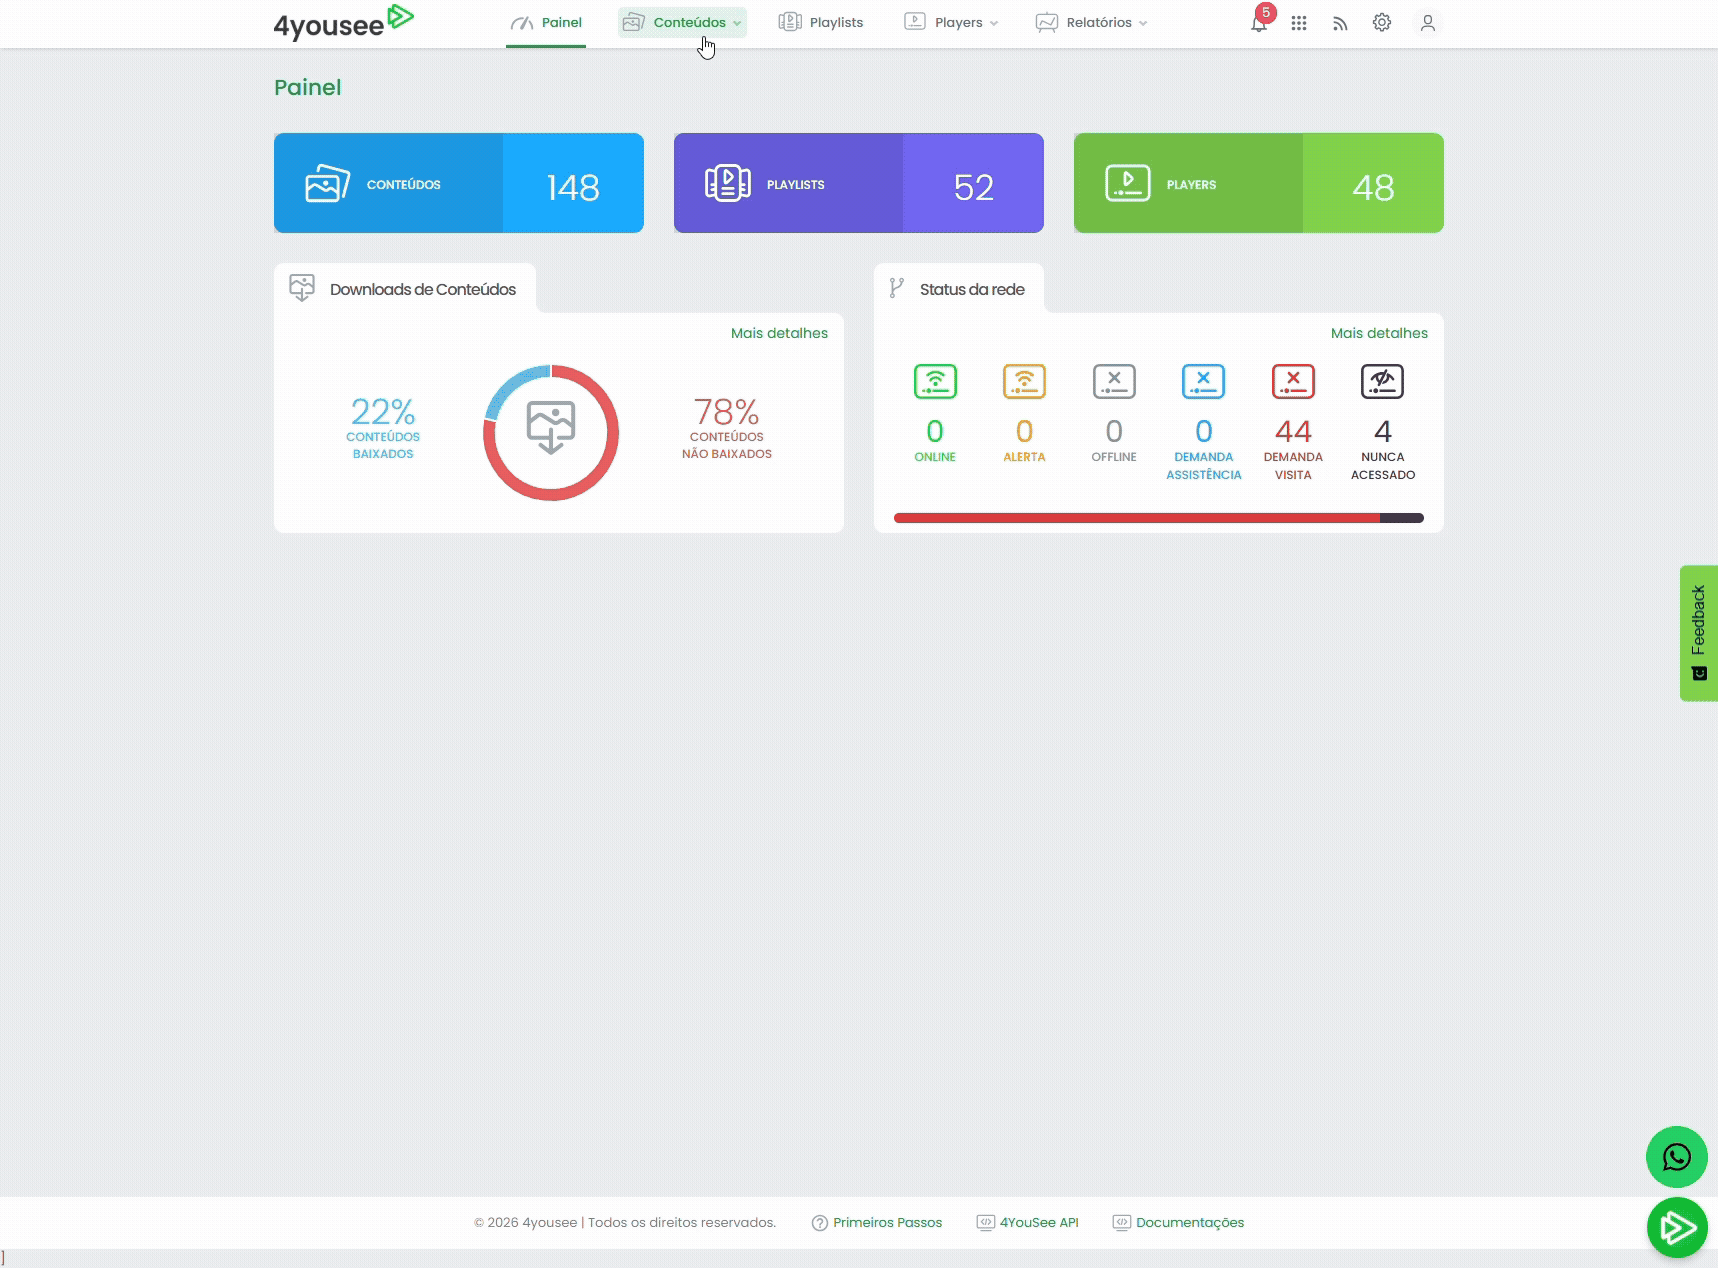This screenshot has width=1718, height=1268.
Task: Click the Status da rede branch icon
Action: pos(897,288)
